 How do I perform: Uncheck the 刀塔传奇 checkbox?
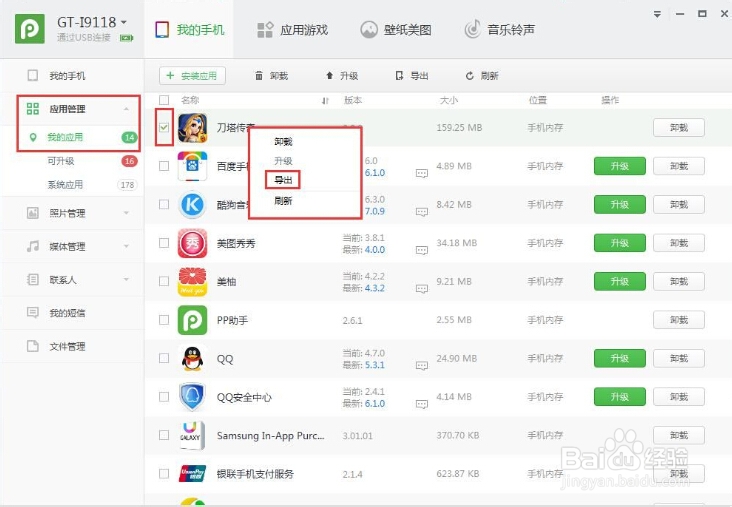[x=164, y=127]
